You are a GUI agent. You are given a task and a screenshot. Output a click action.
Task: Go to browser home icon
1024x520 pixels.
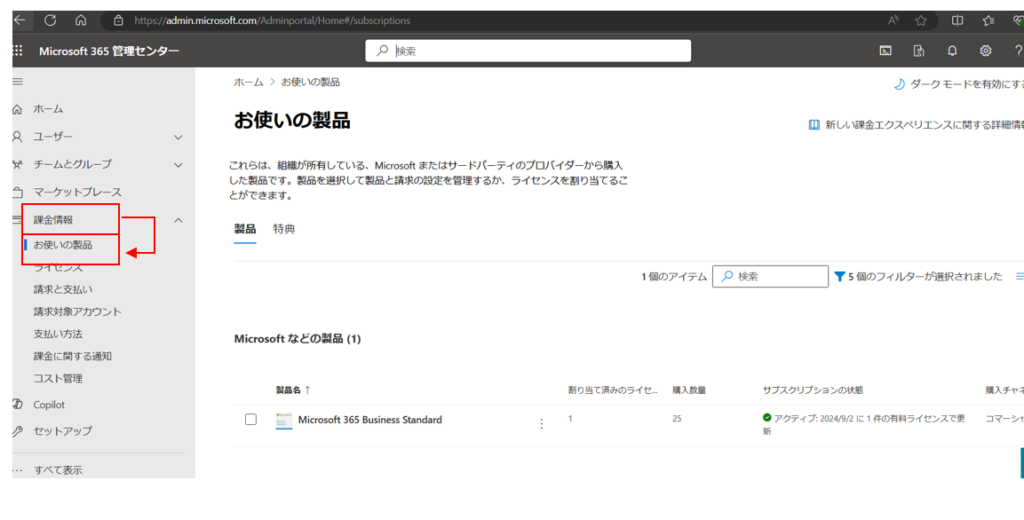81,20
